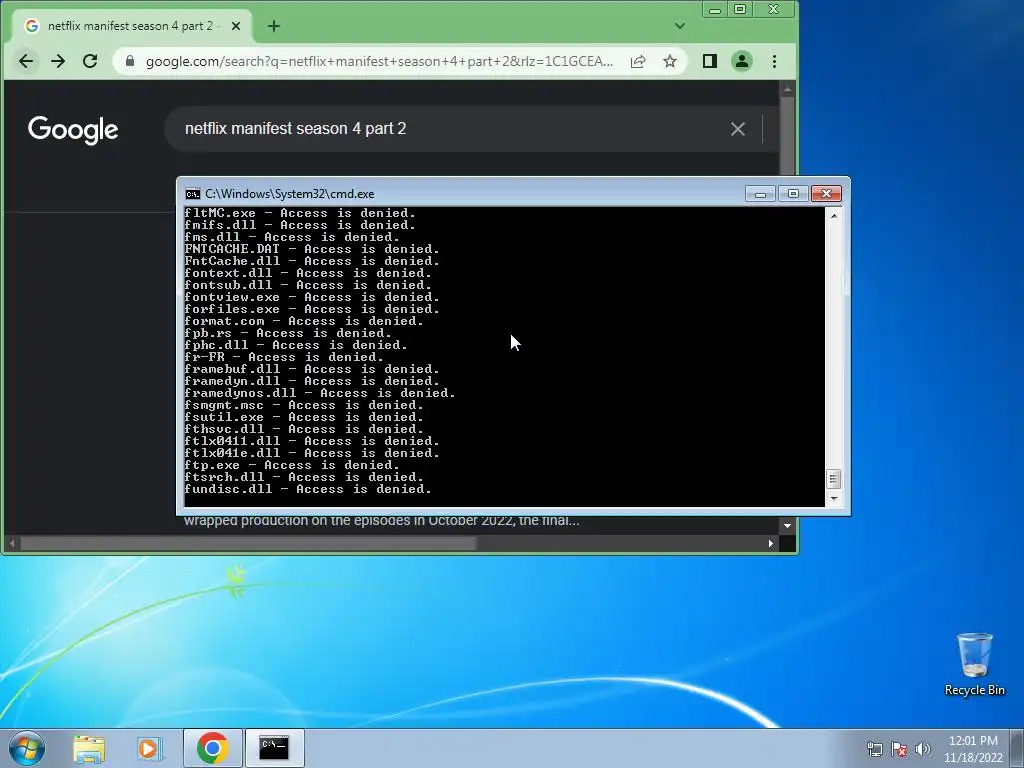1024x768 pixels.
Task: Open volume speaker tray icon
Action: point(923,749)
